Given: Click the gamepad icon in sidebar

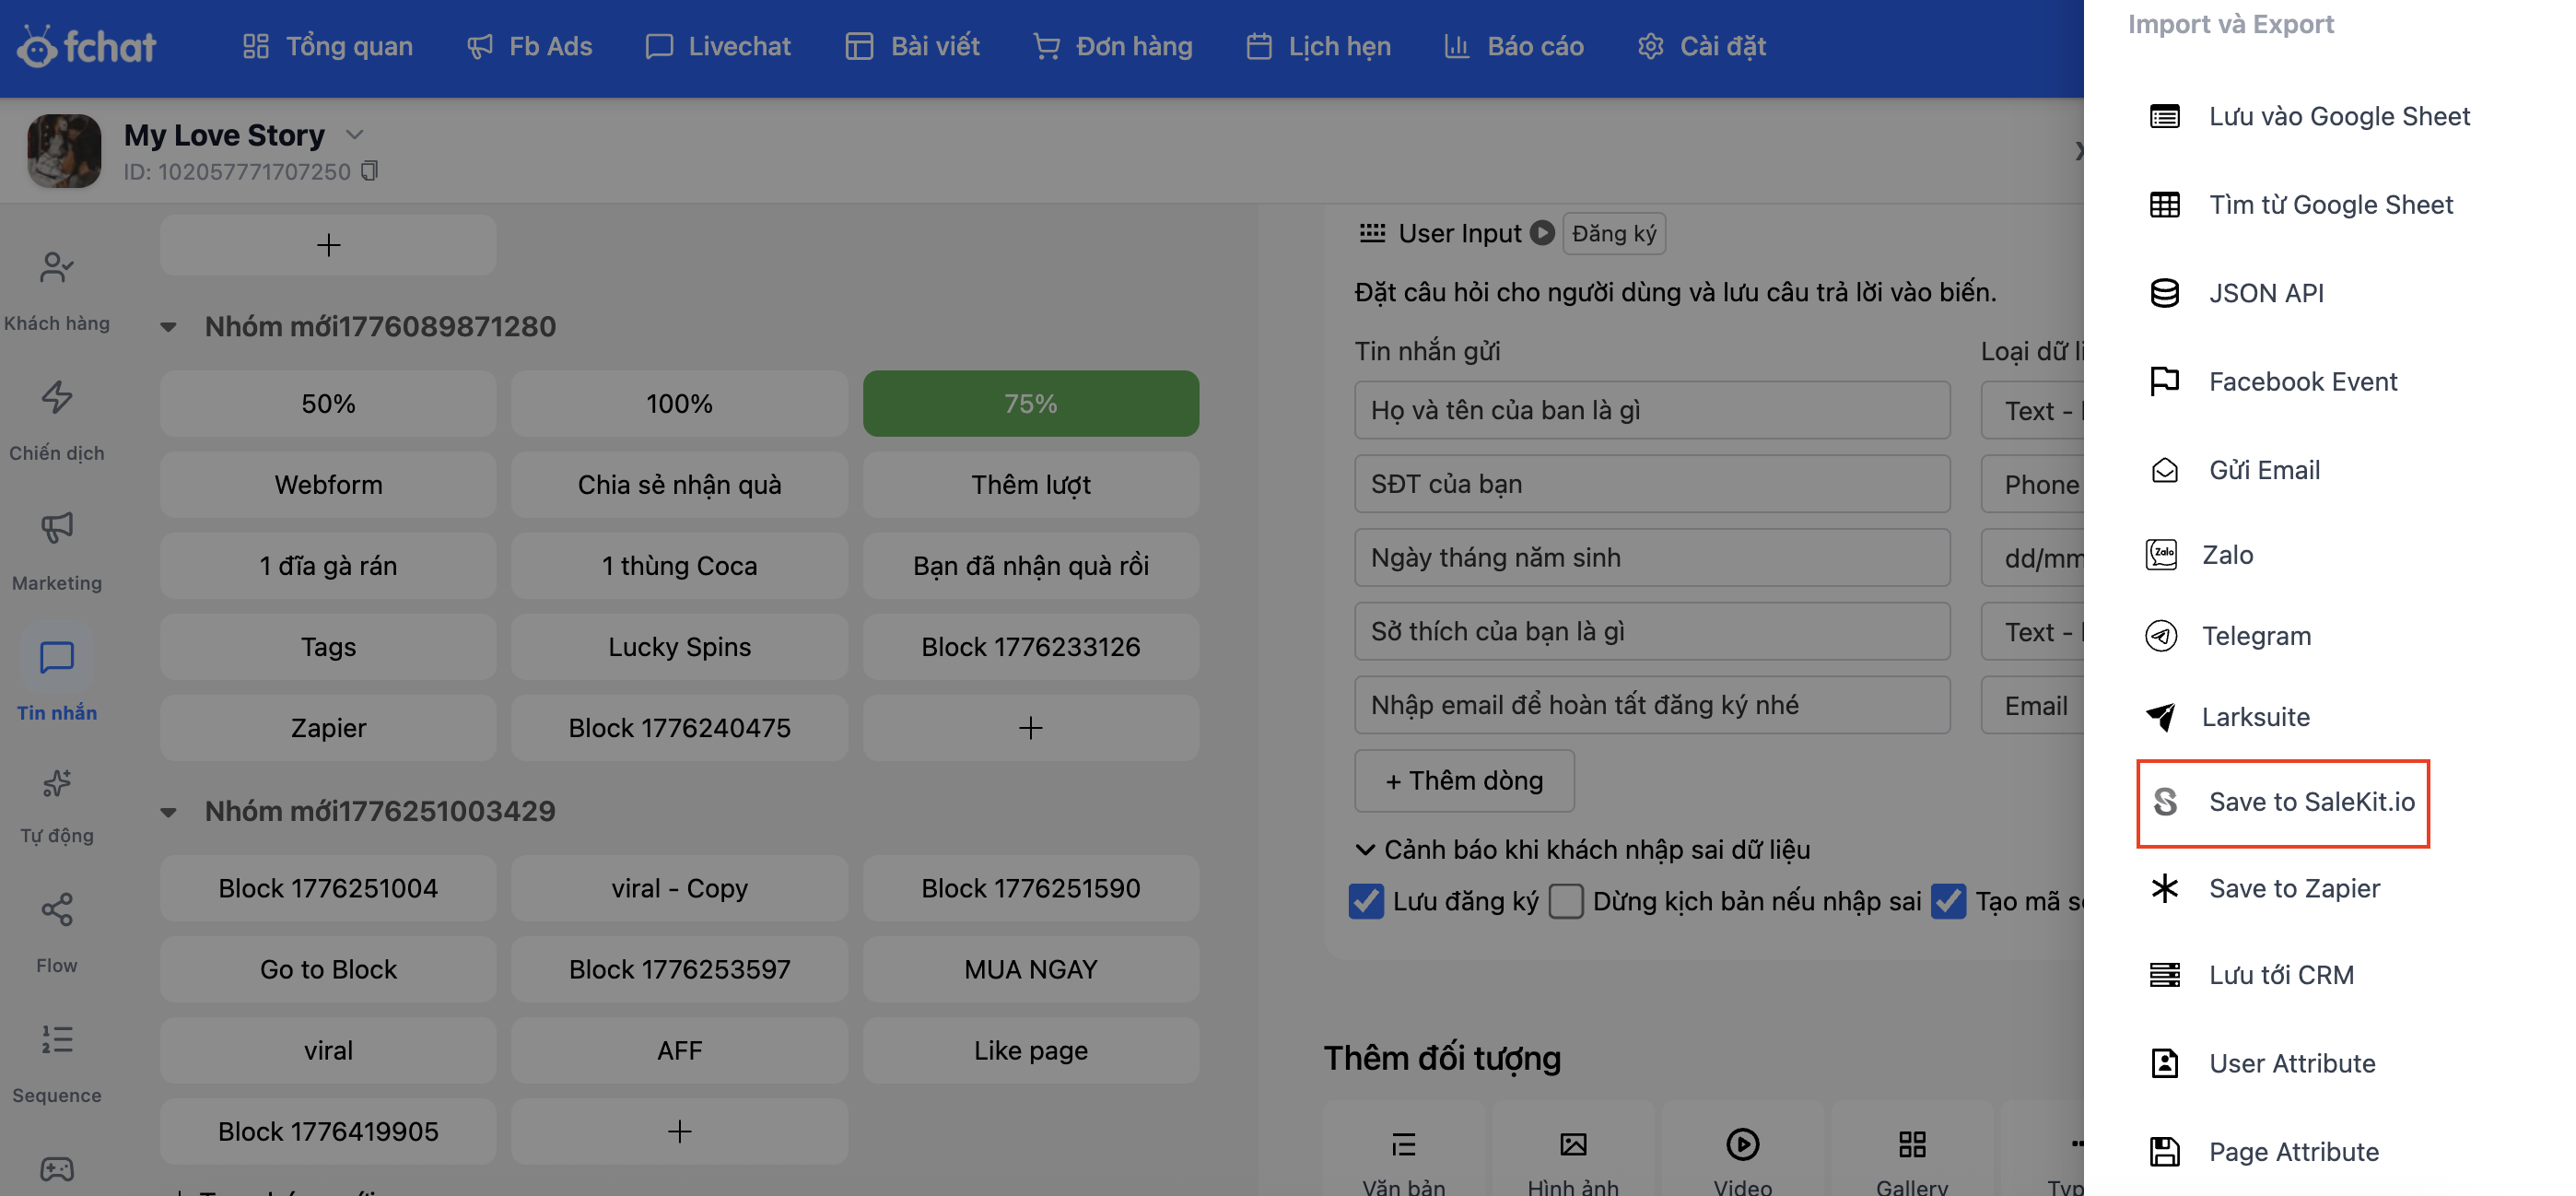Looking at the screenshot, I should (x=57, y=1168).
